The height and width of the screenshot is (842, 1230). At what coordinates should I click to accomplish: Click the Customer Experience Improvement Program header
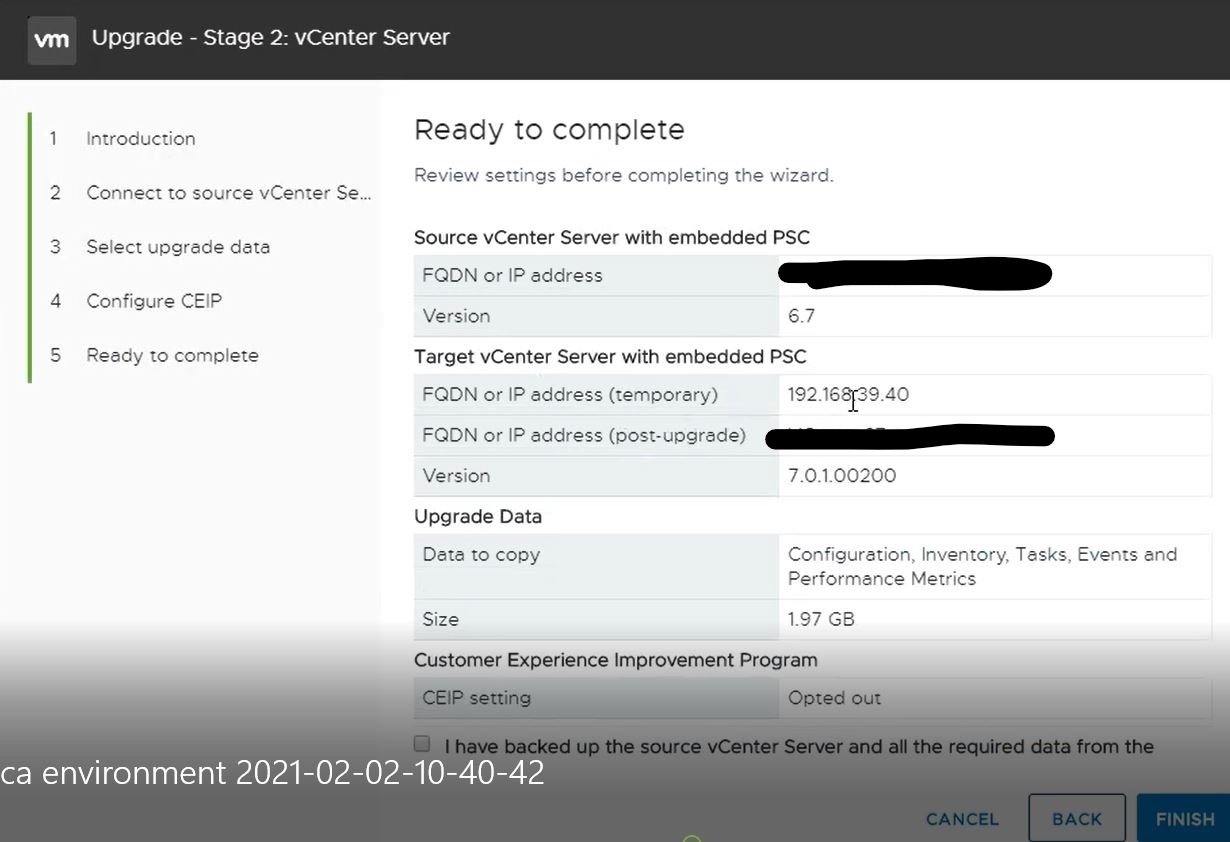point(616,660)
